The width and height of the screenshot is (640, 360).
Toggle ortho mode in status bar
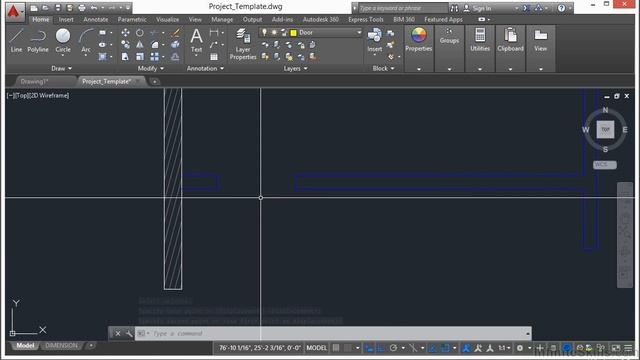pos(381,348)
